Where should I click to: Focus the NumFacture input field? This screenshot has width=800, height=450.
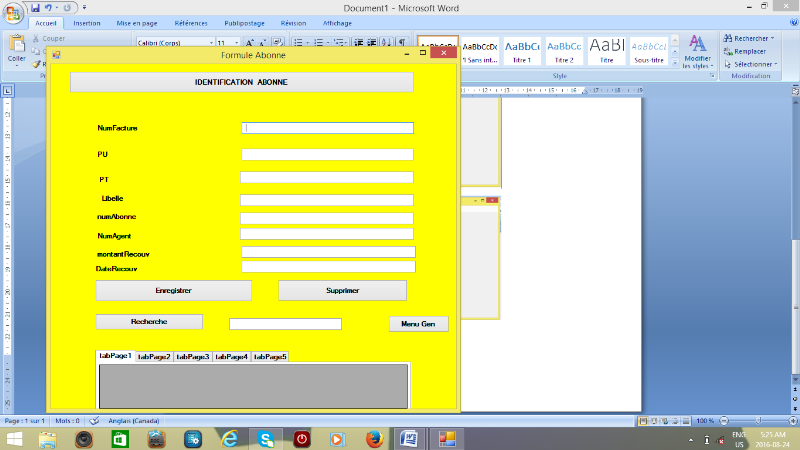pyautogui.click(x=328, y=128)
